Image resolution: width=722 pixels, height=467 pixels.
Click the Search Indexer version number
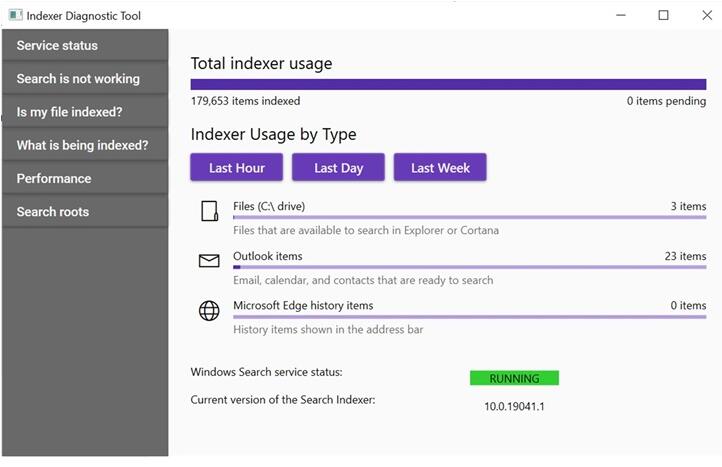514,406
